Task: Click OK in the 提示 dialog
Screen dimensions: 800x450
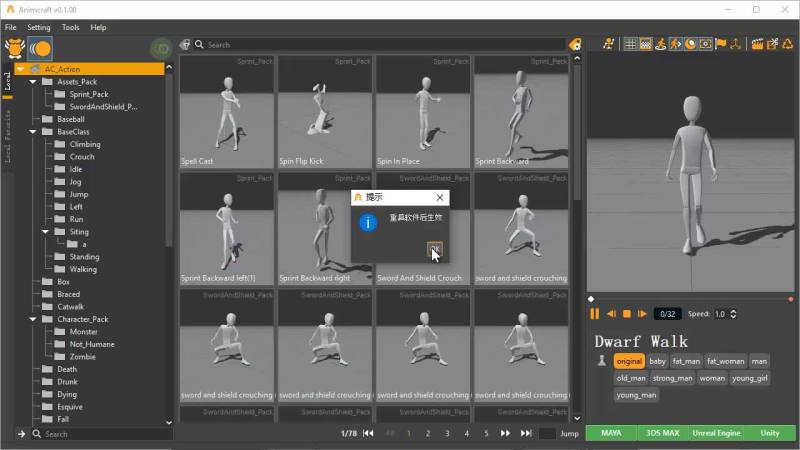Action: click(x=435, y=249)
